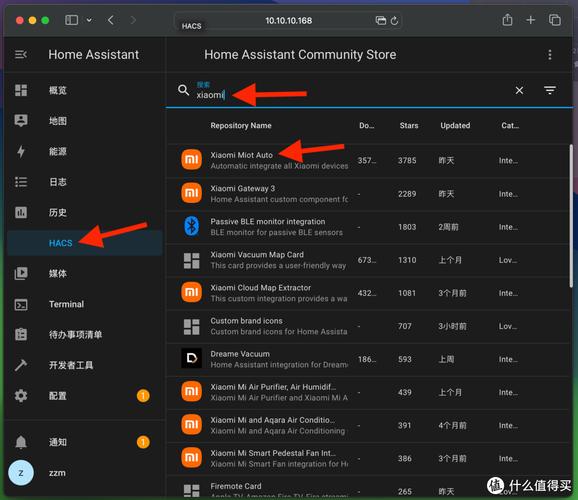578x500 pixels.
Task: Open Xiaomi Cloud Map Extractor row
Action: point(368,293)
